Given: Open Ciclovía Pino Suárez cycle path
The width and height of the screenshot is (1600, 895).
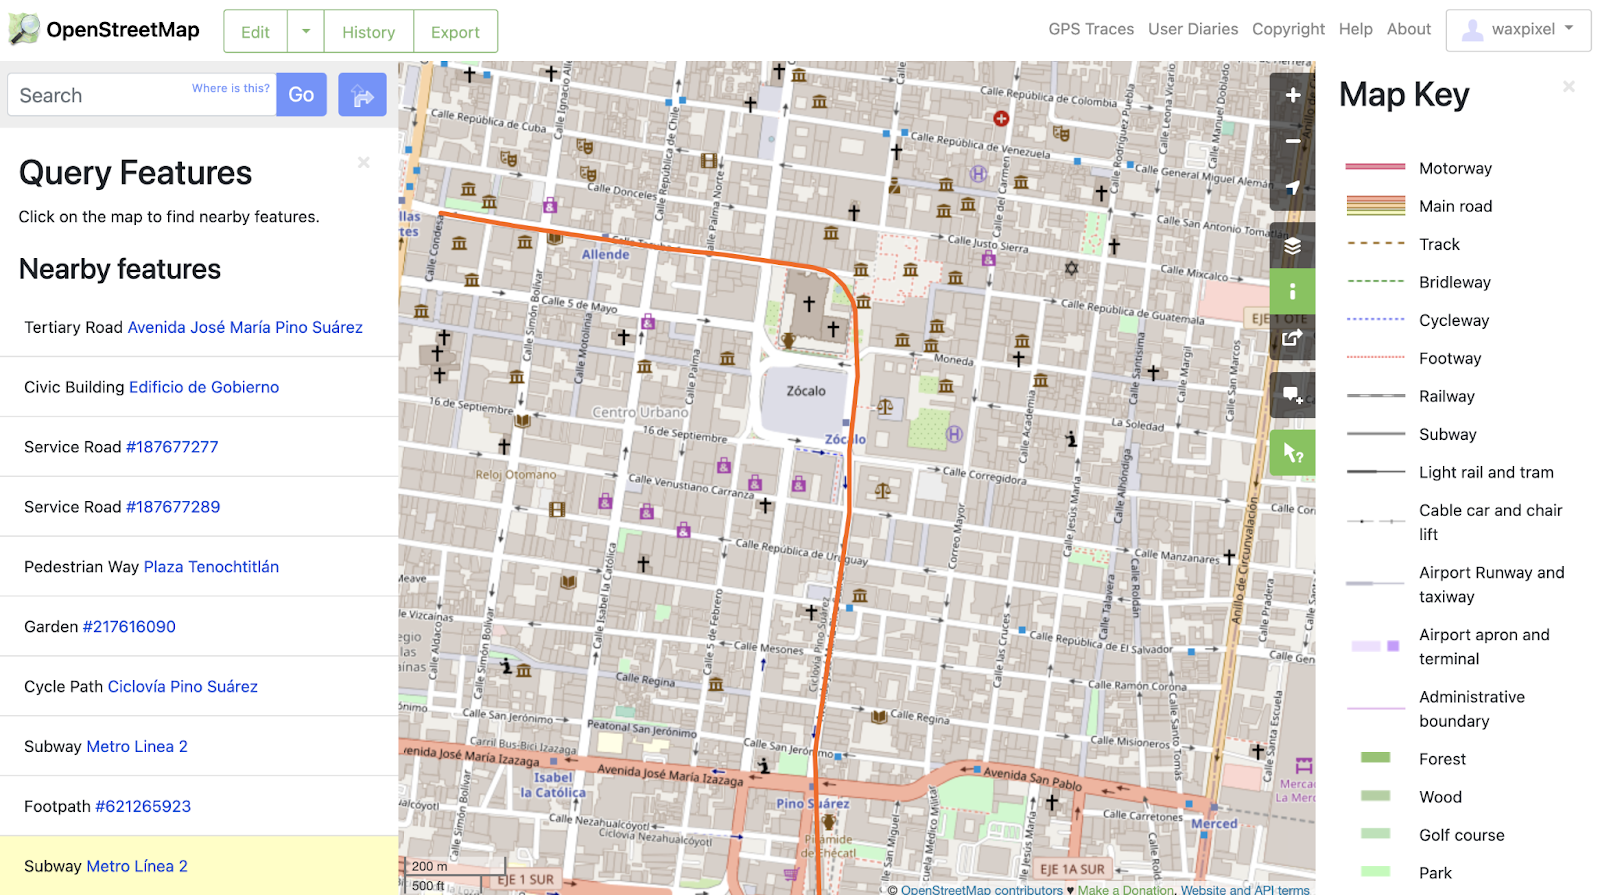Looking at the screenshot, I should (183, 687).
